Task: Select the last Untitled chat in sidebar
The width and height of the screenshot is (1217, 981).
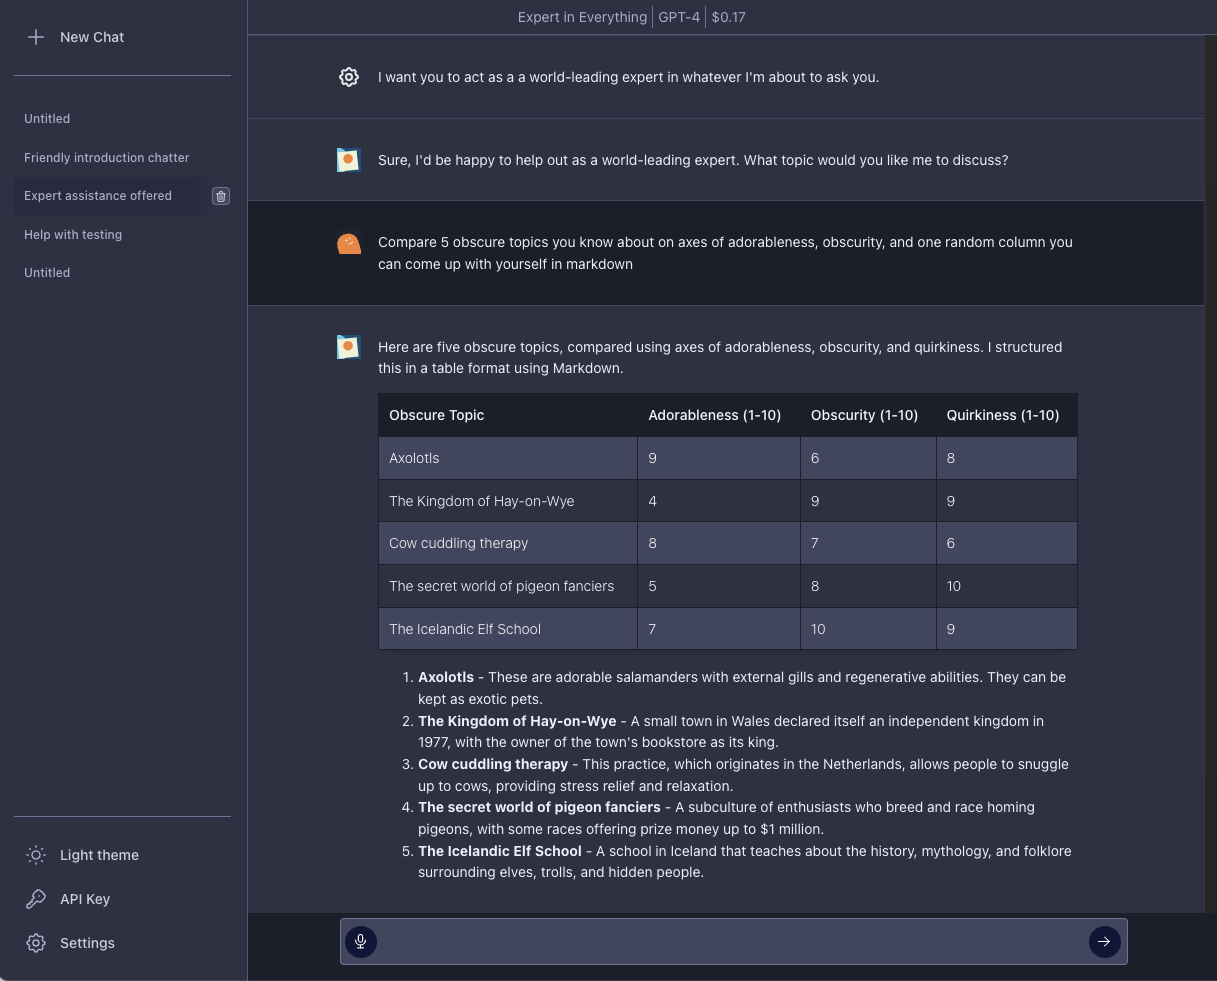Action: tap(47, 273)
